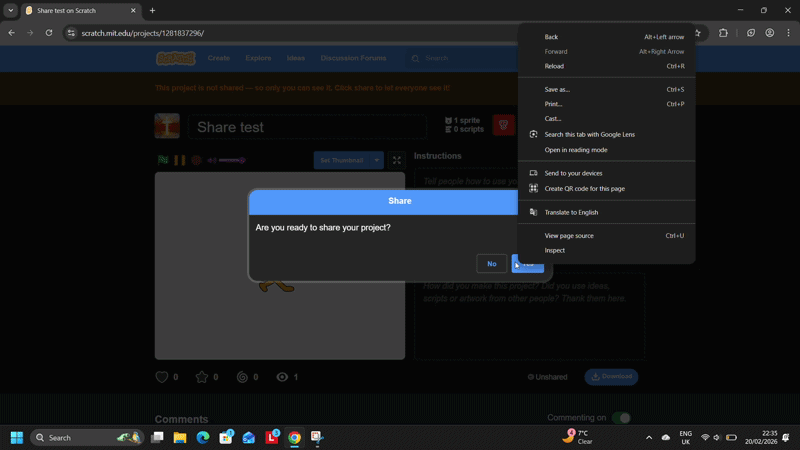
Task: Click the pause icon above the stage
Action: (x=180, y=160)
